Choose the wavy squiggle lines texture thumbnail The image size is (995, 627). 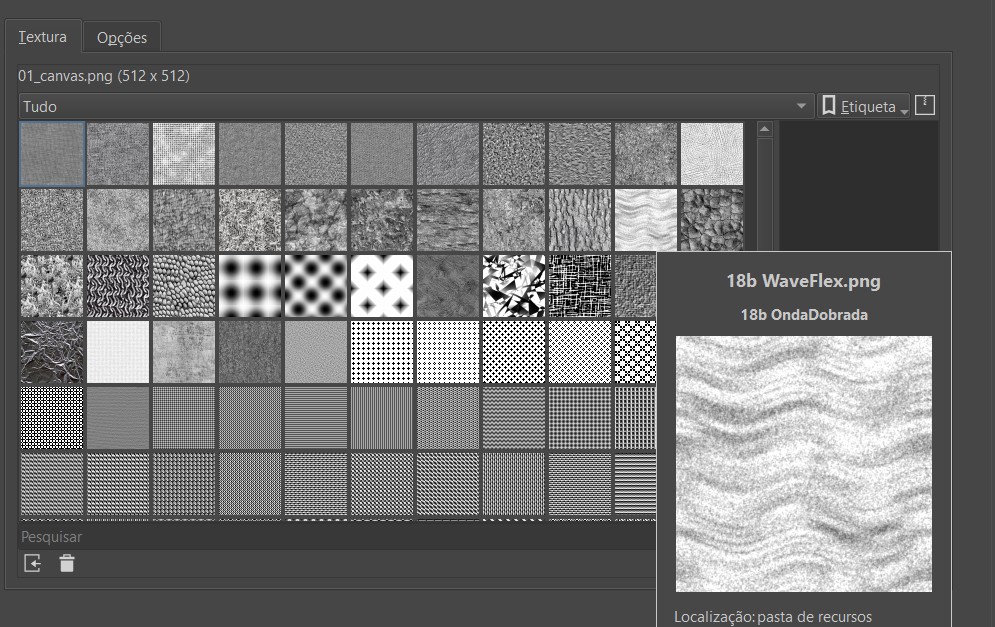tap(118, 286)
